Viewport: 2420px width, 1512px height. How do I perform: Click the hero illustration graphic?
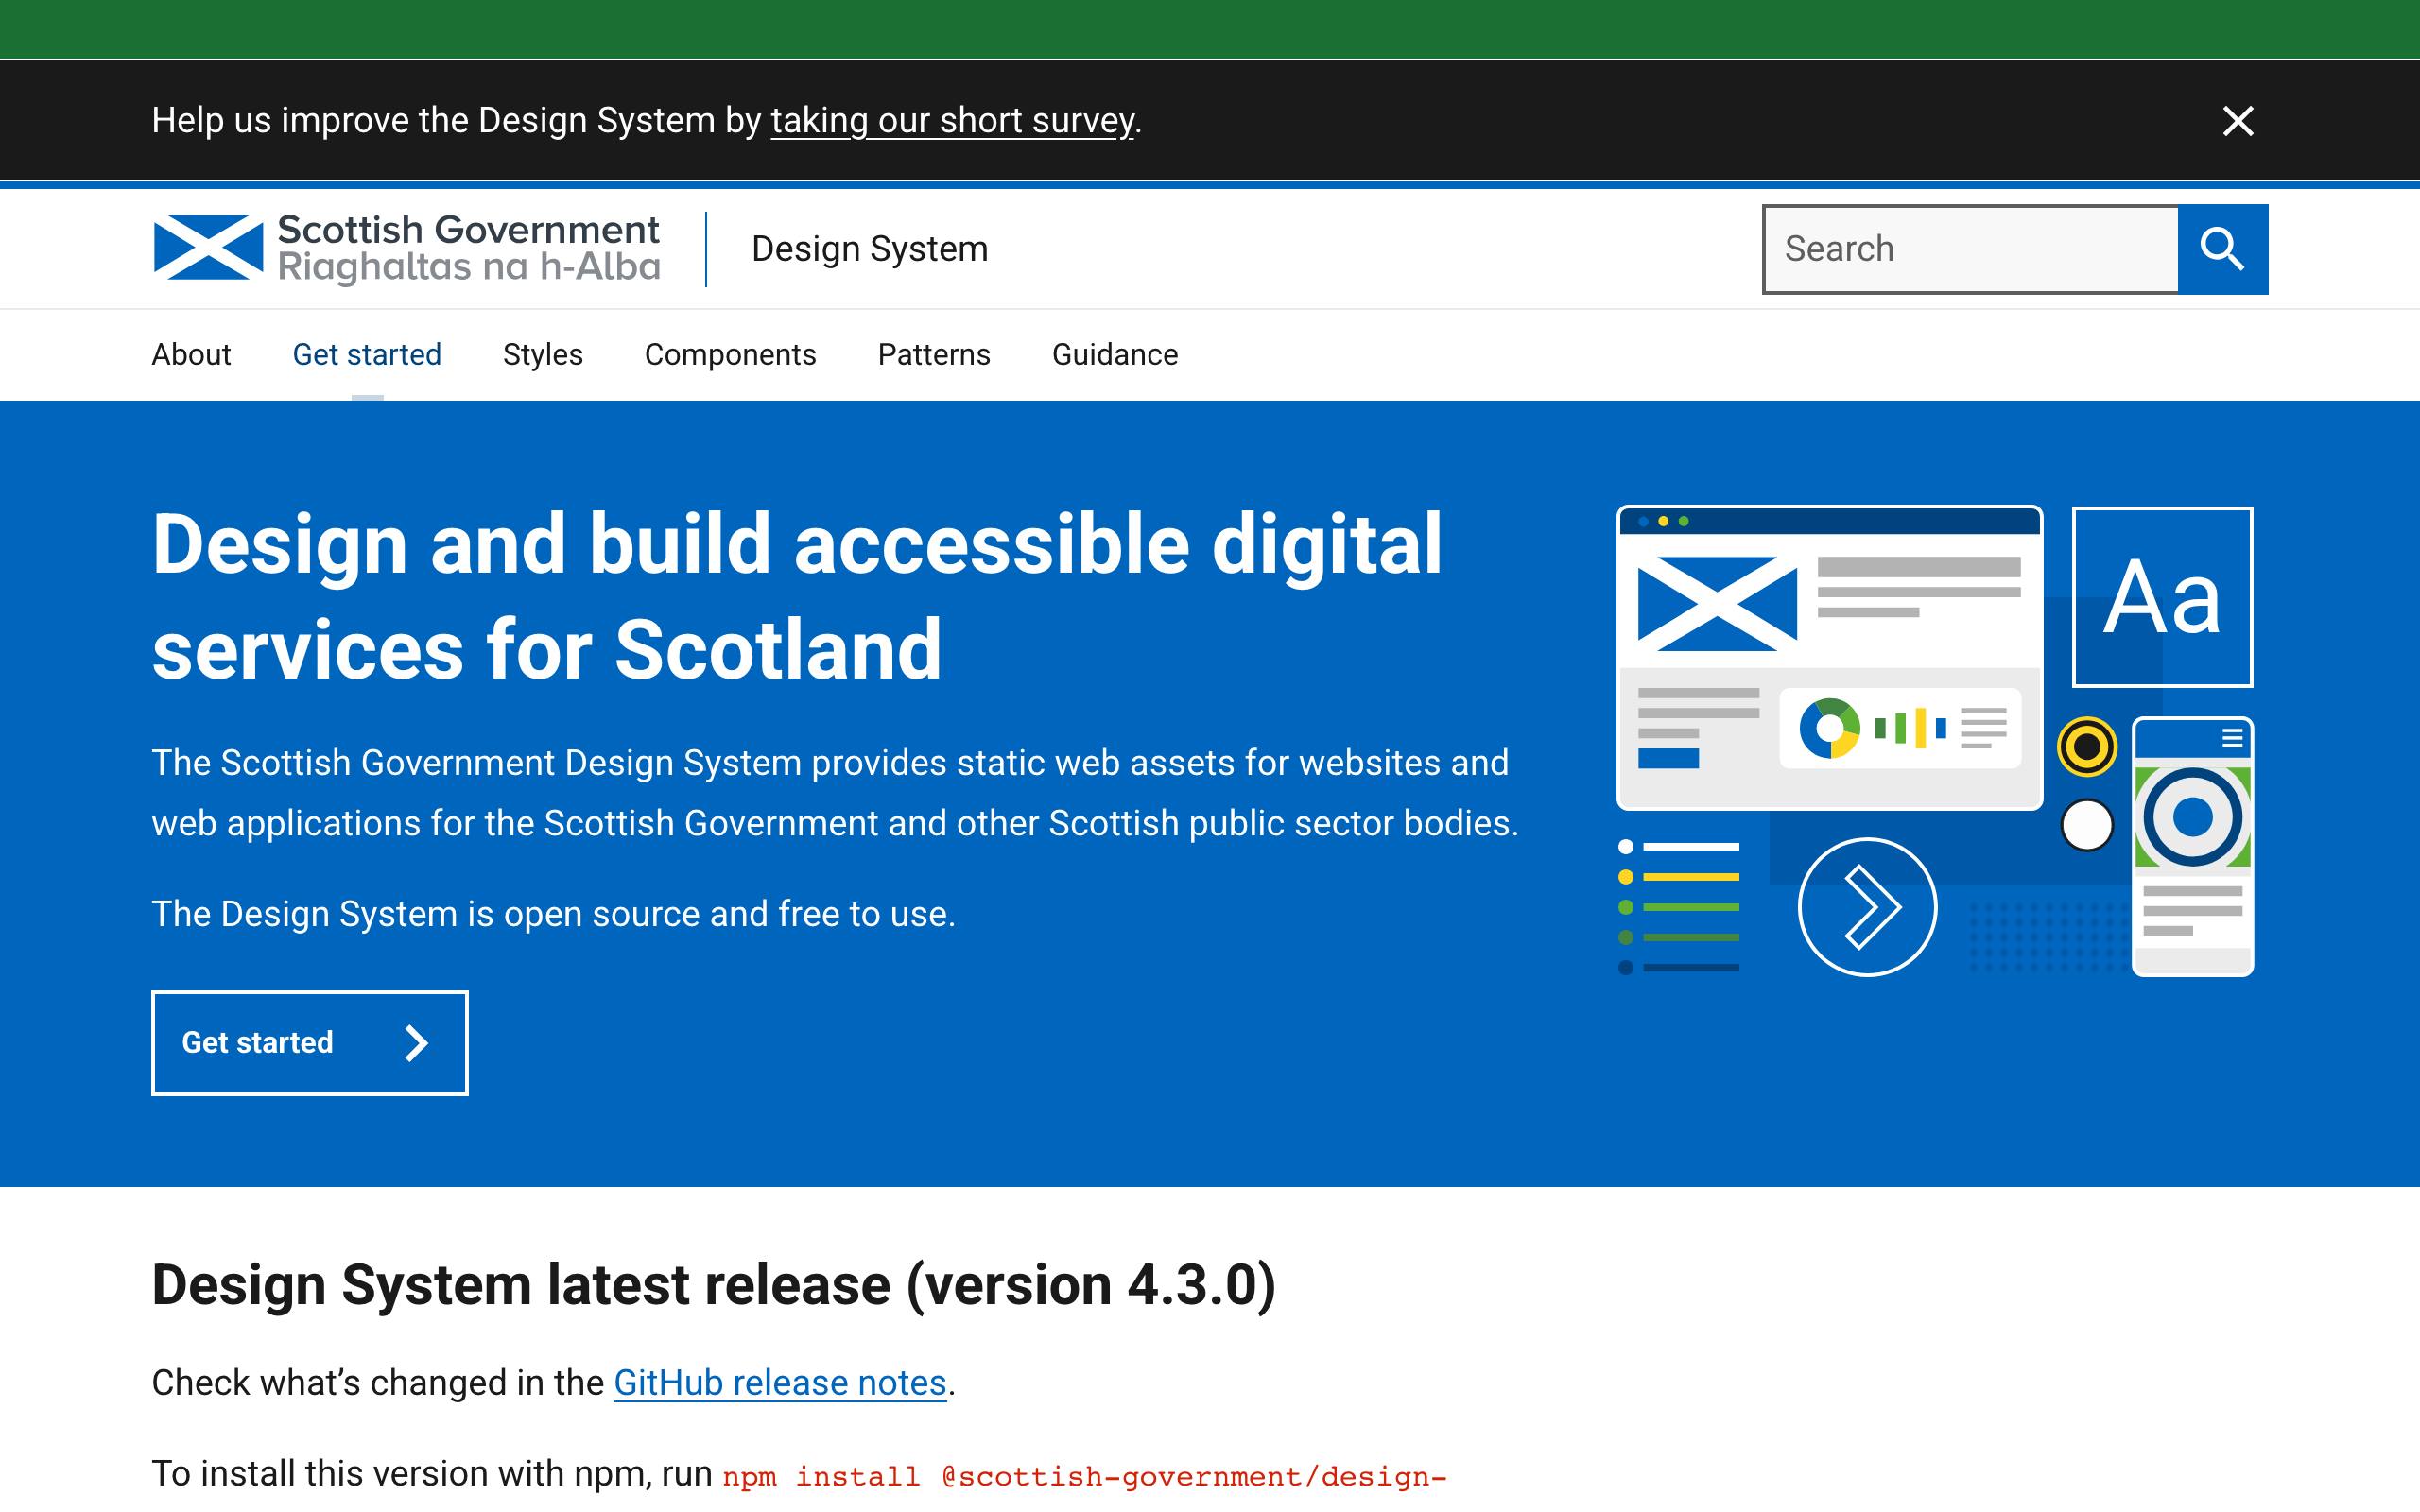[x=1935, y=741]
